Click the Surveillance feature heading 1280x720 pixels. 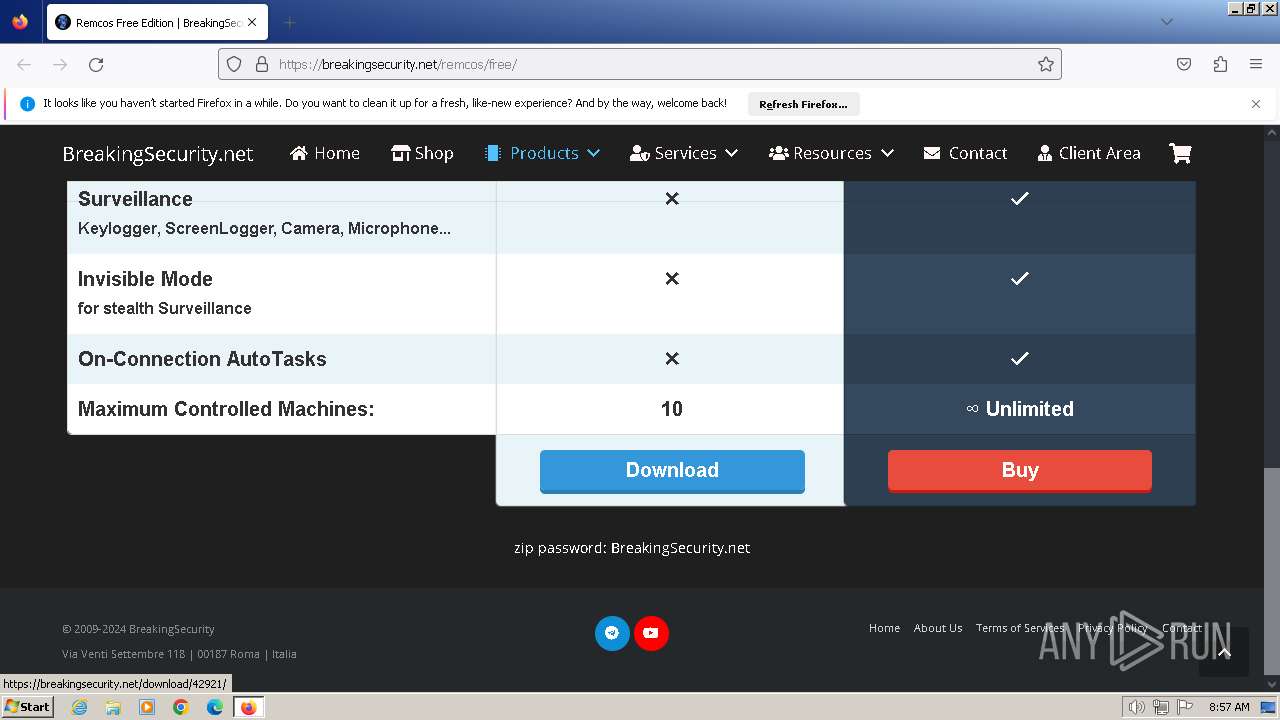[135, 199]
